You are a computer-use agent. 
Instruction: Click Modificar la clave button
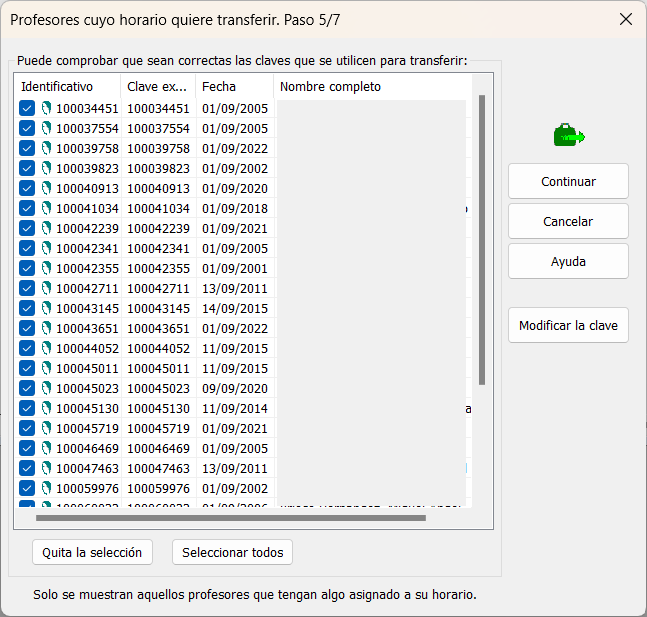click(568, 326)
